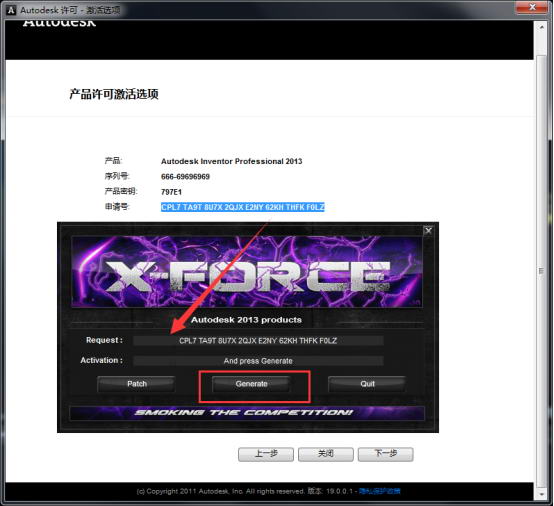The image size is (554, 506).
Task: Click the Request code field in X-Force
Action: pyautogui.click(x=258, y=341)
